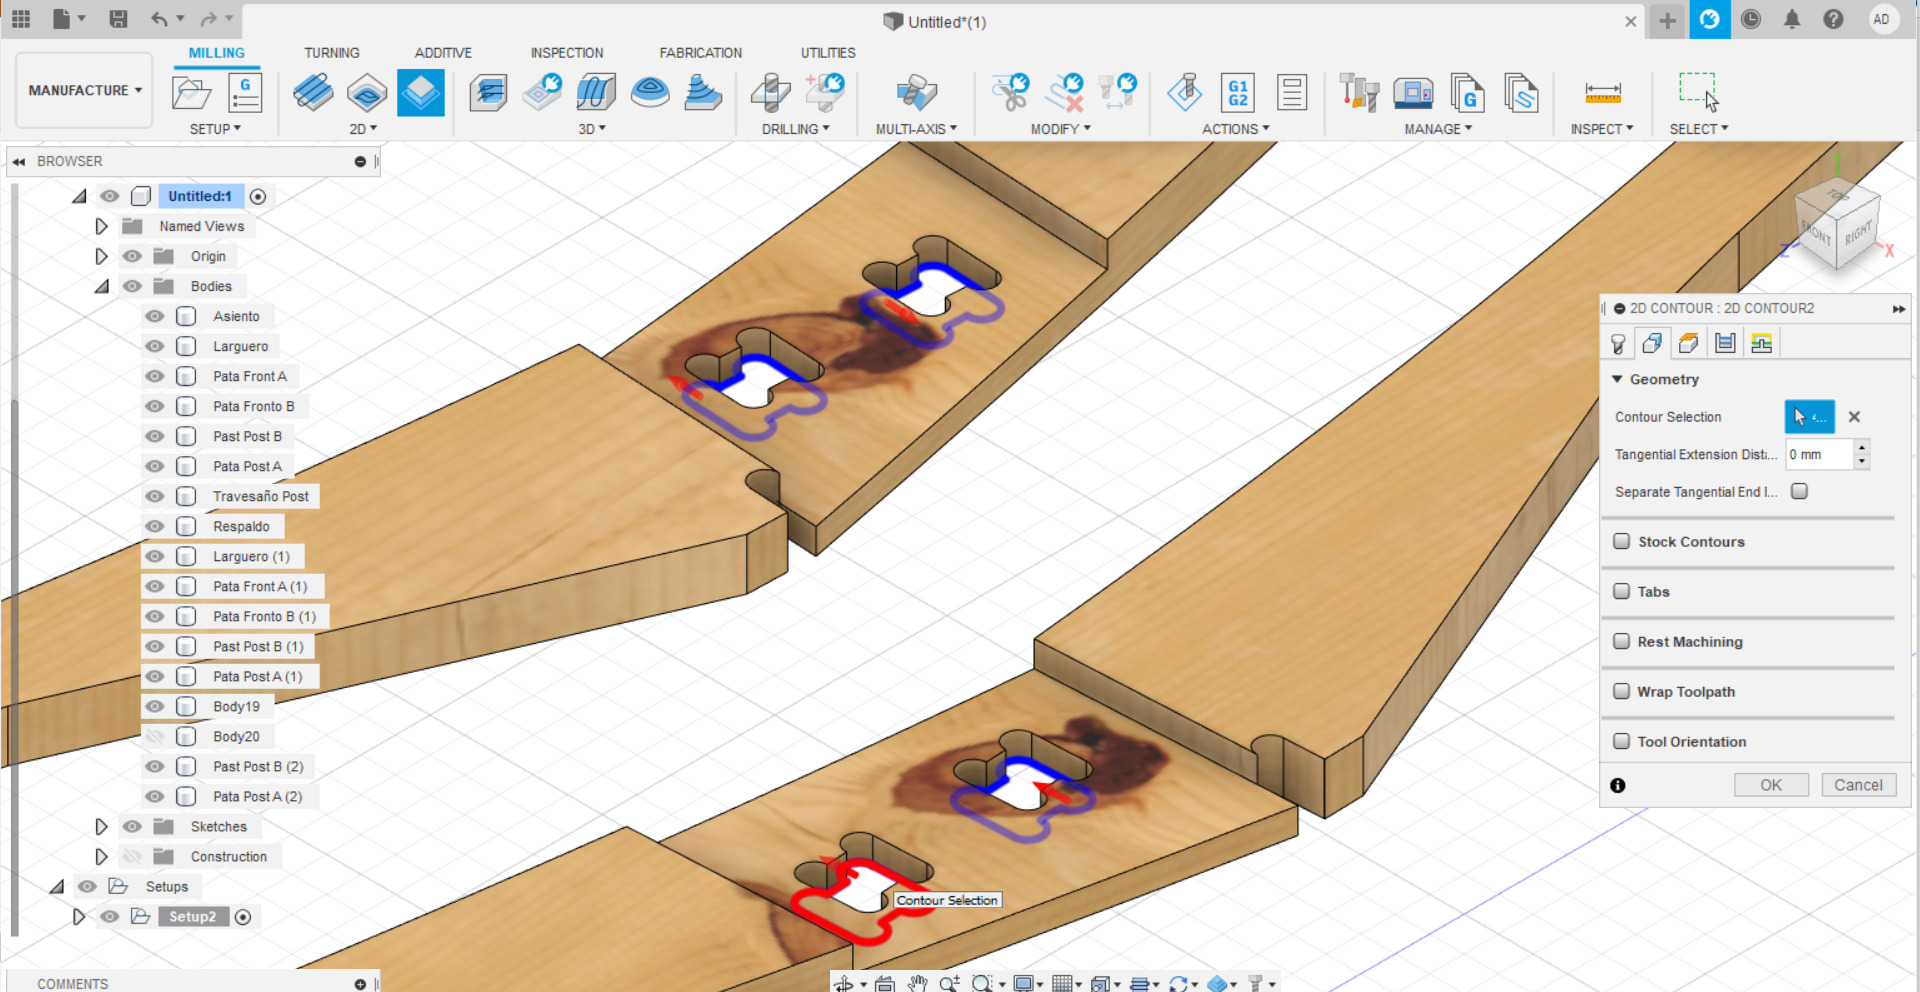Viewport: 1920px width, 992px height.
Task: Click the New Setup folder icon
Action: click(191, 94)
